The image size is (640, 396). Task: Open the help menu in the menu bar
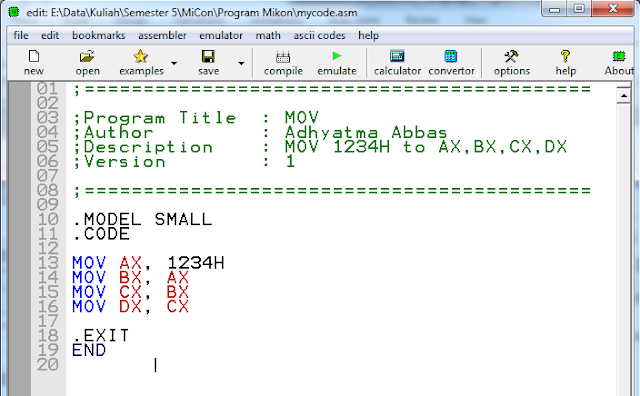(x=369, y=36)
